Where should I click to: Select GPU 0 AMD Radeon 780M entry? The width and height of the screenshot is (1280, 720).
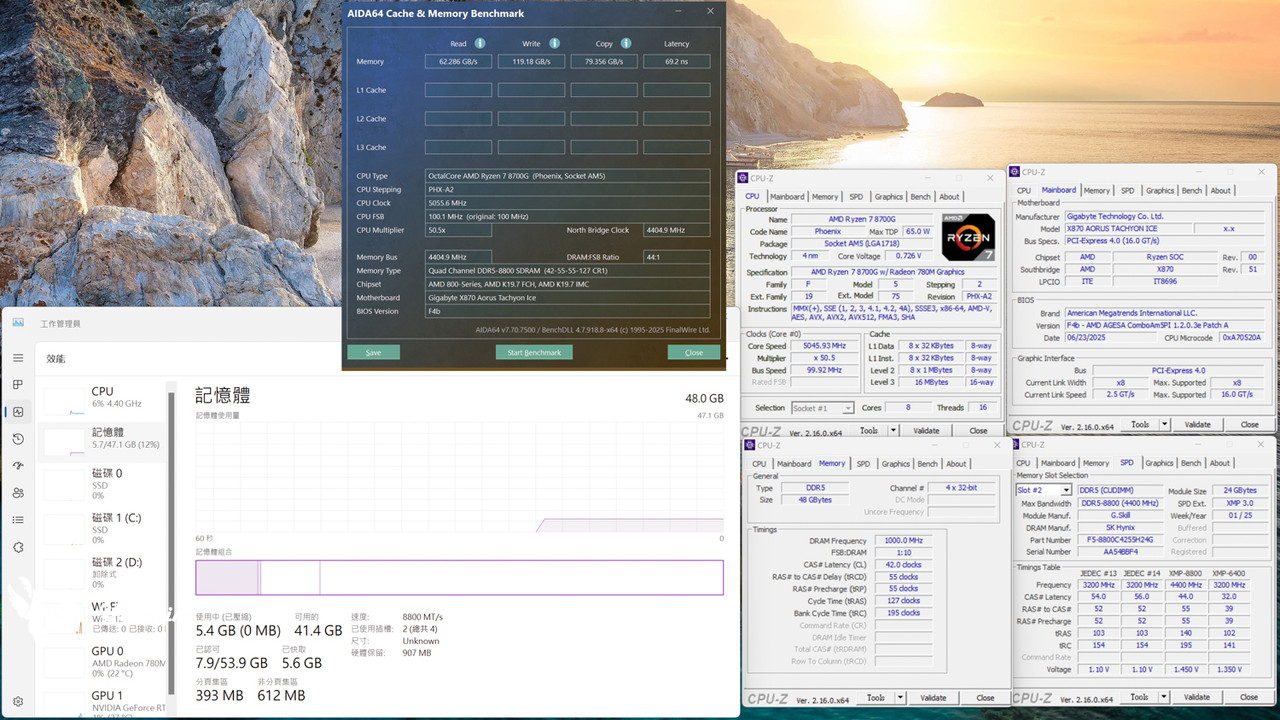(103, 661)
